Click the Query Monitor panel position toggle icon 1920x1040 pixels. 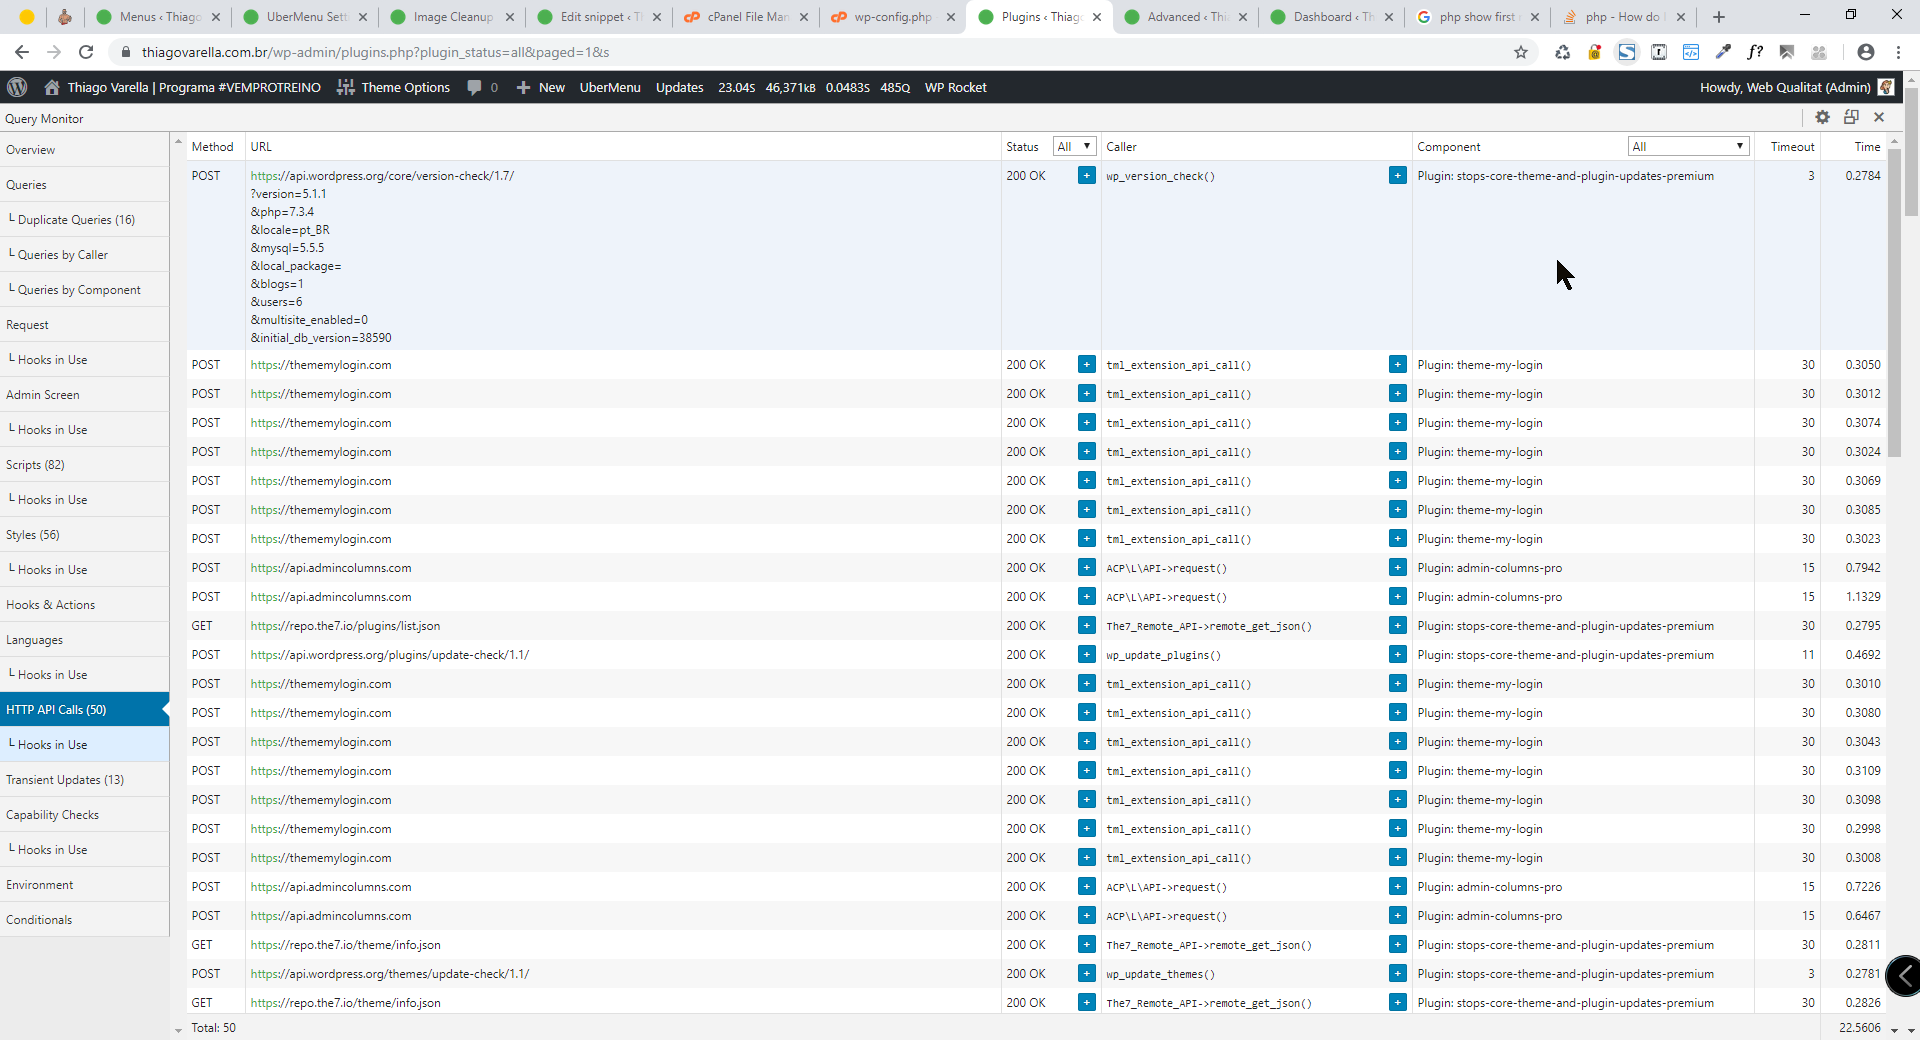(x=1851, y=117)
